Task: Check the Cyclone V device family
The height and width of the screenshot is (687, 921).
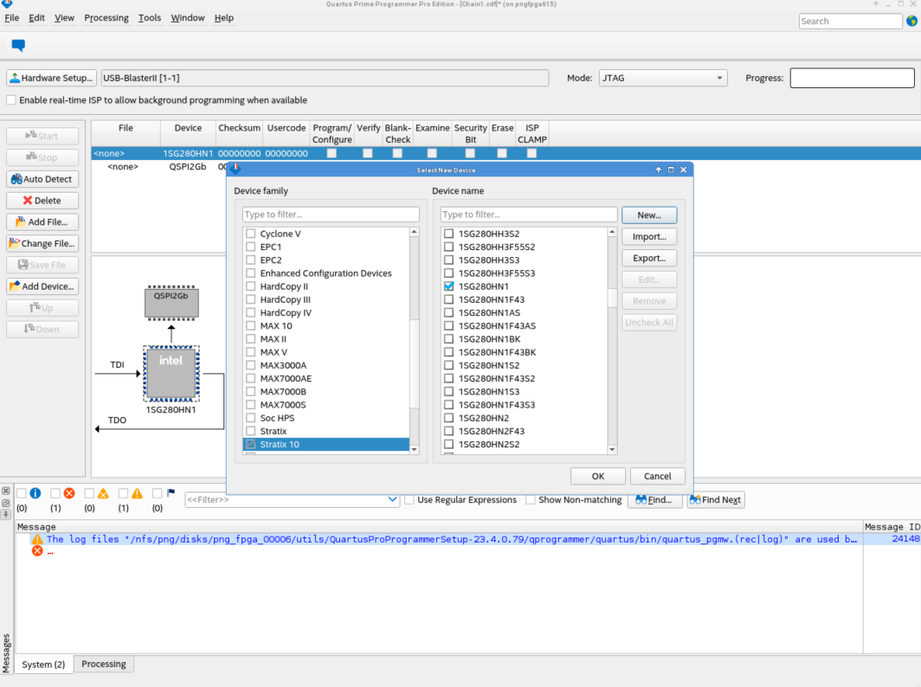Action: pos(251,234)
